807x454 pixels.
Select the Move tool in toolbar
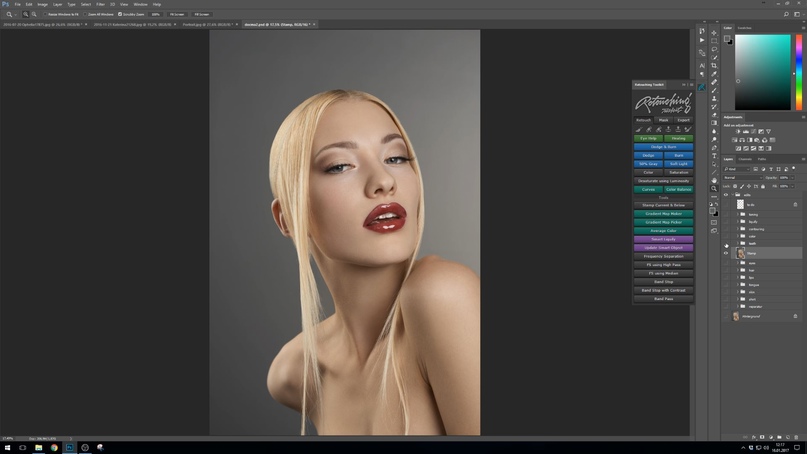pos(714,32)
